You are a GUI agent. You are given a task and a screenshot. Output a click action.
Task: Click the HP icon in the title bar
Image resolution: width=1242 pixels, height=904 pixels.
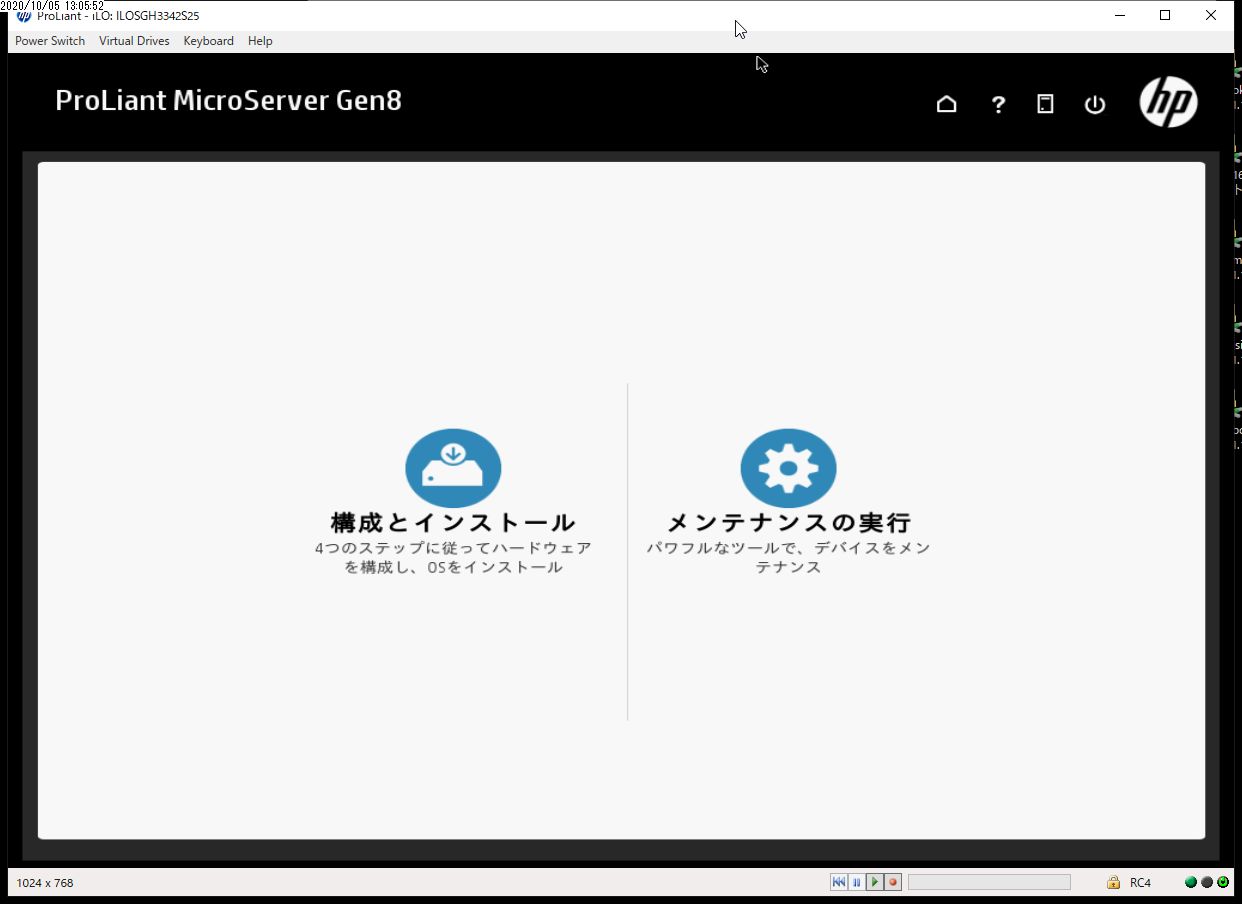pyautogui.click(x=24, y=16)
